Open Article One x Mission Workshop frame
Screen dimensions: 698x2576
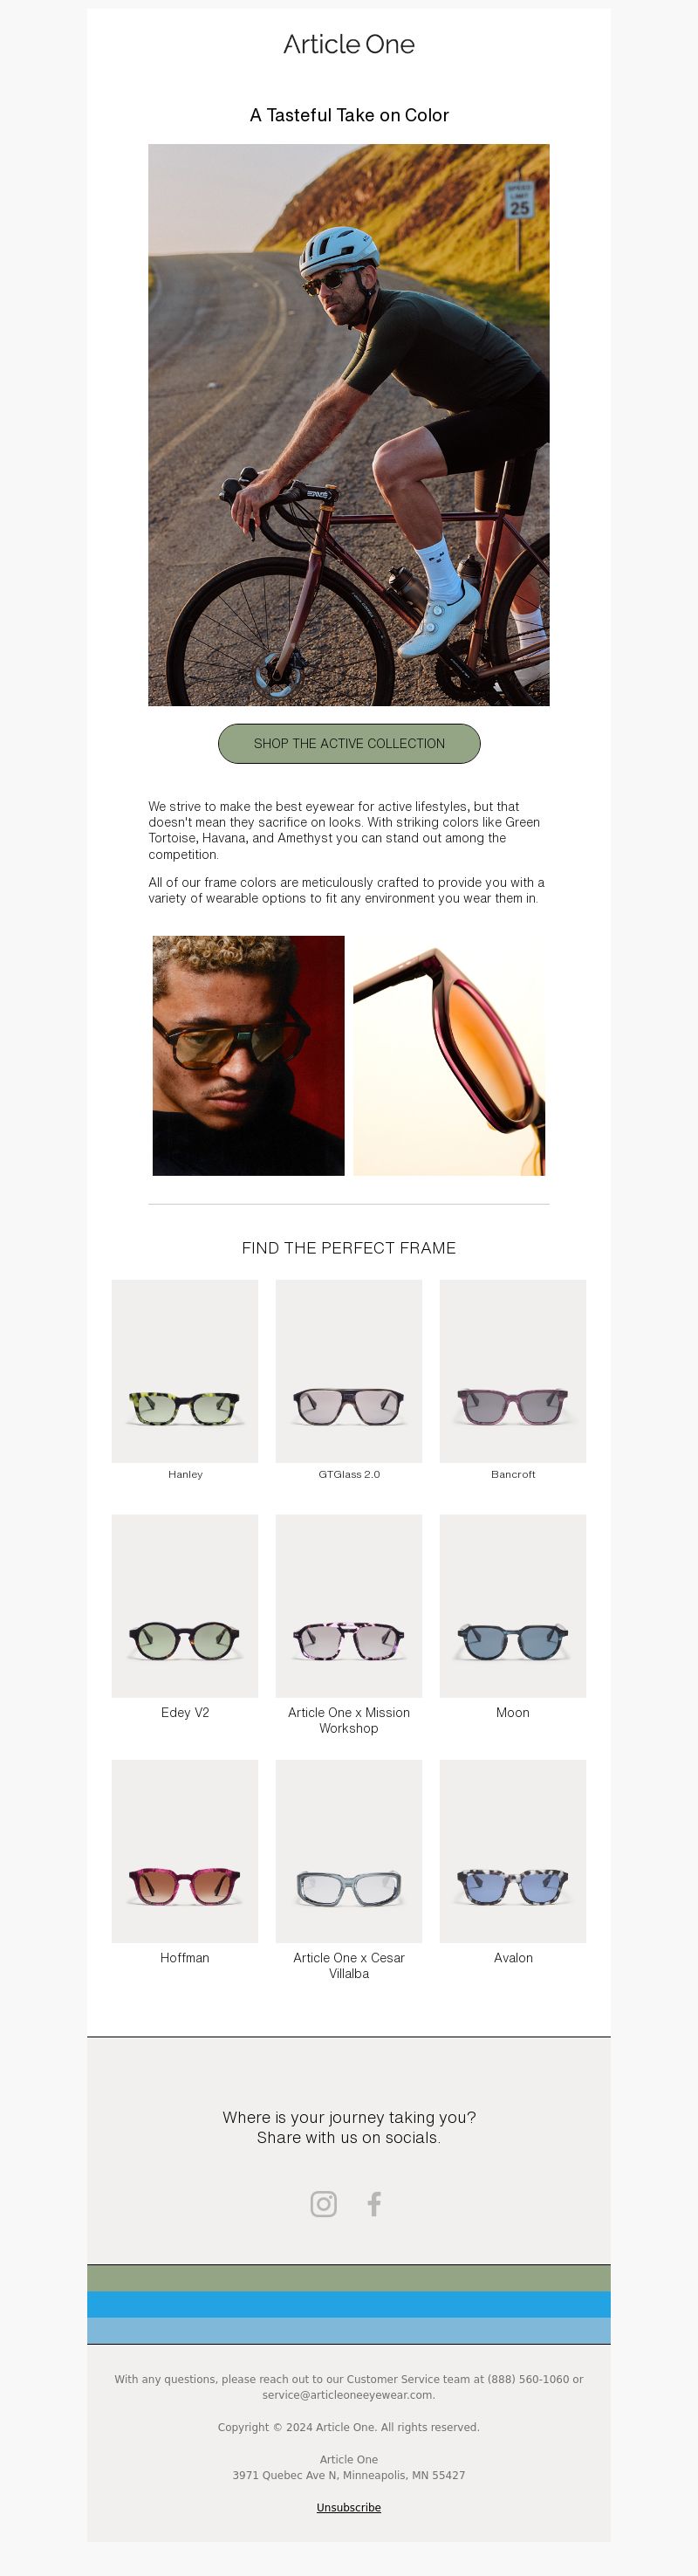click(x=349, y=1606)
